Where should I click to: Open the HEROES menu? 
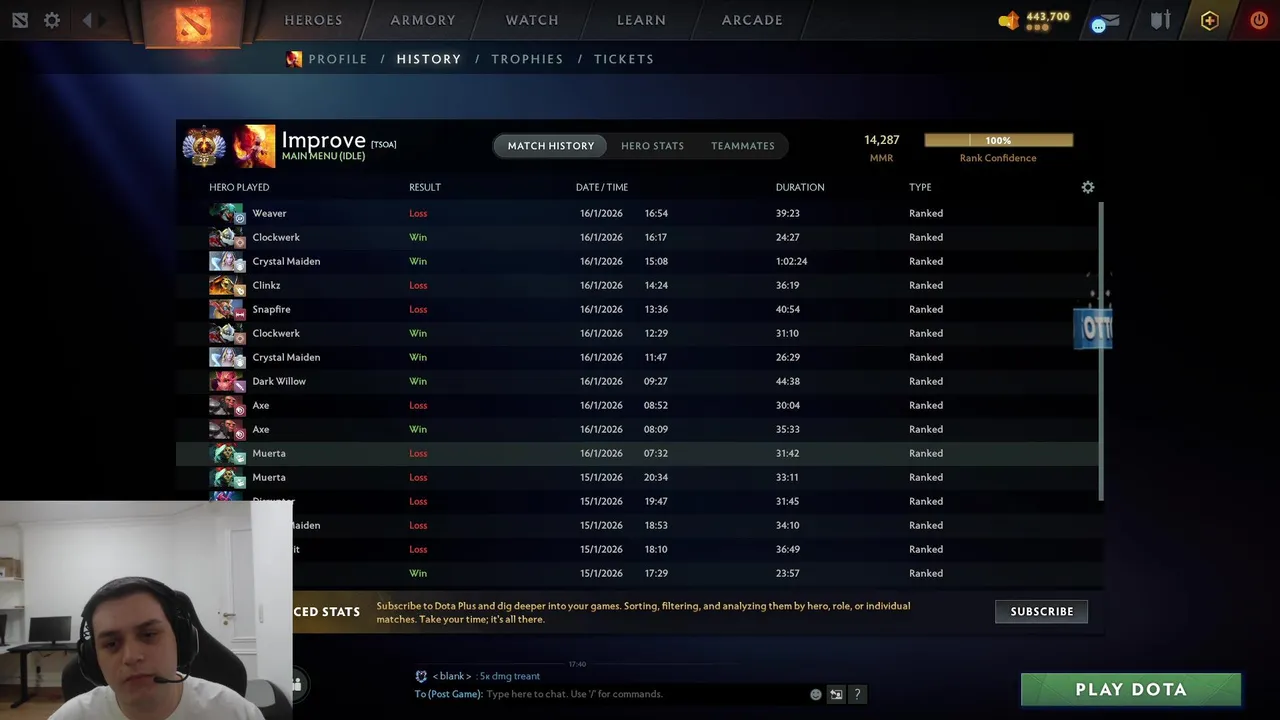(313, 20)
